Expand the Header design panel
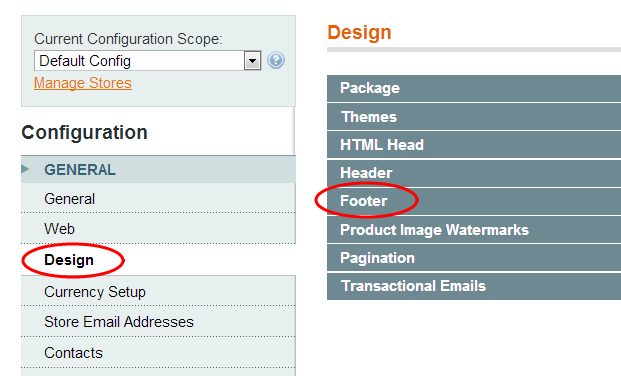 coord(474,173)
